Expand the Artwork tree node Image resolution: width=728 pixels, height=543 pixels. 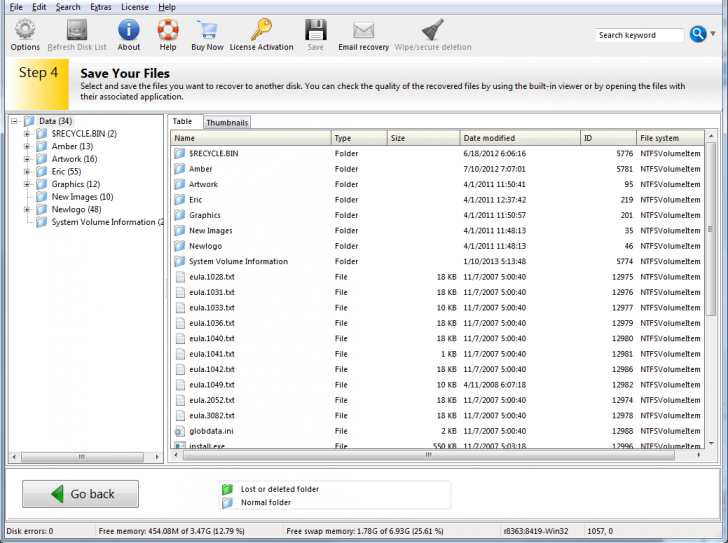point(27,159)
